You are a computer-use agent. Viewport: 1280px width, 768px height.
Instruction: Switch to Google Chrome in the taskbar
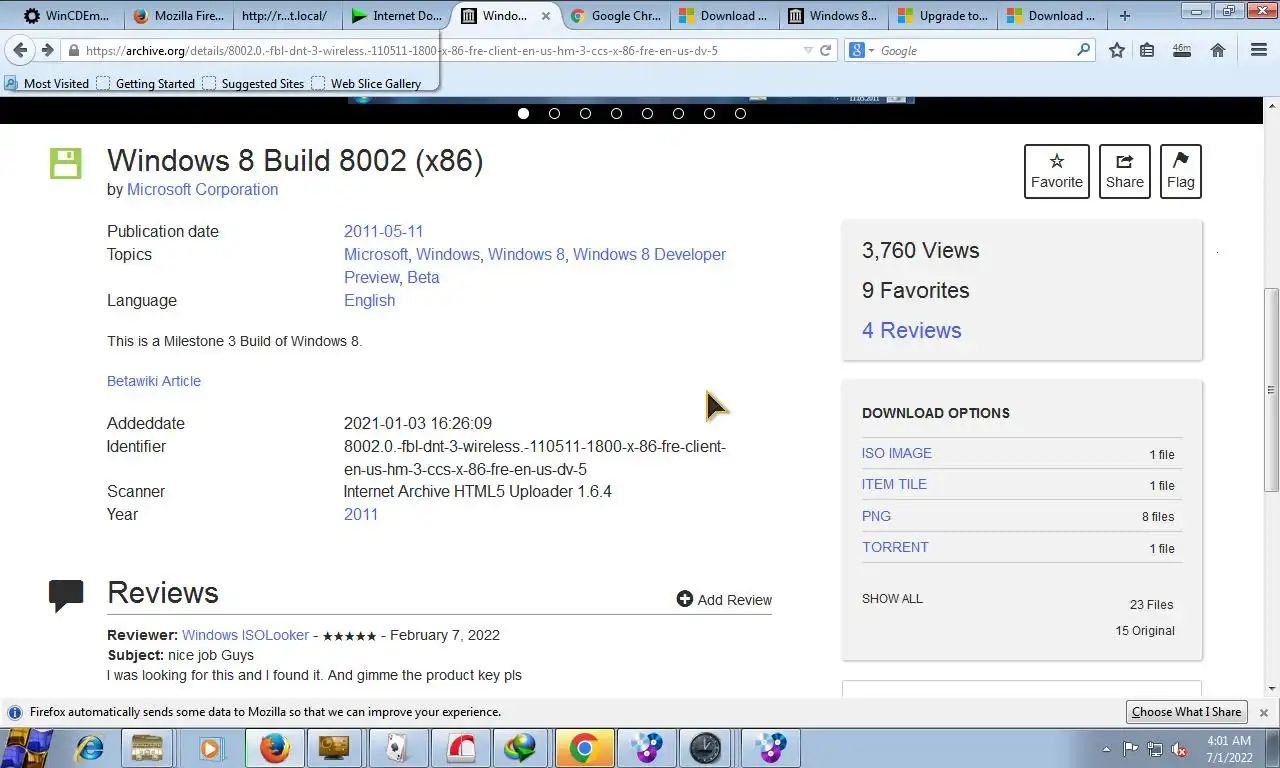(584, 748)
